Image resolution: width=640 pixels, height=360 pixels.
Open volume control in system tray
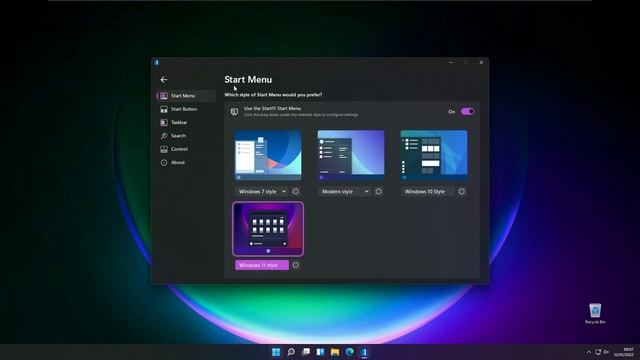[606, 352]
